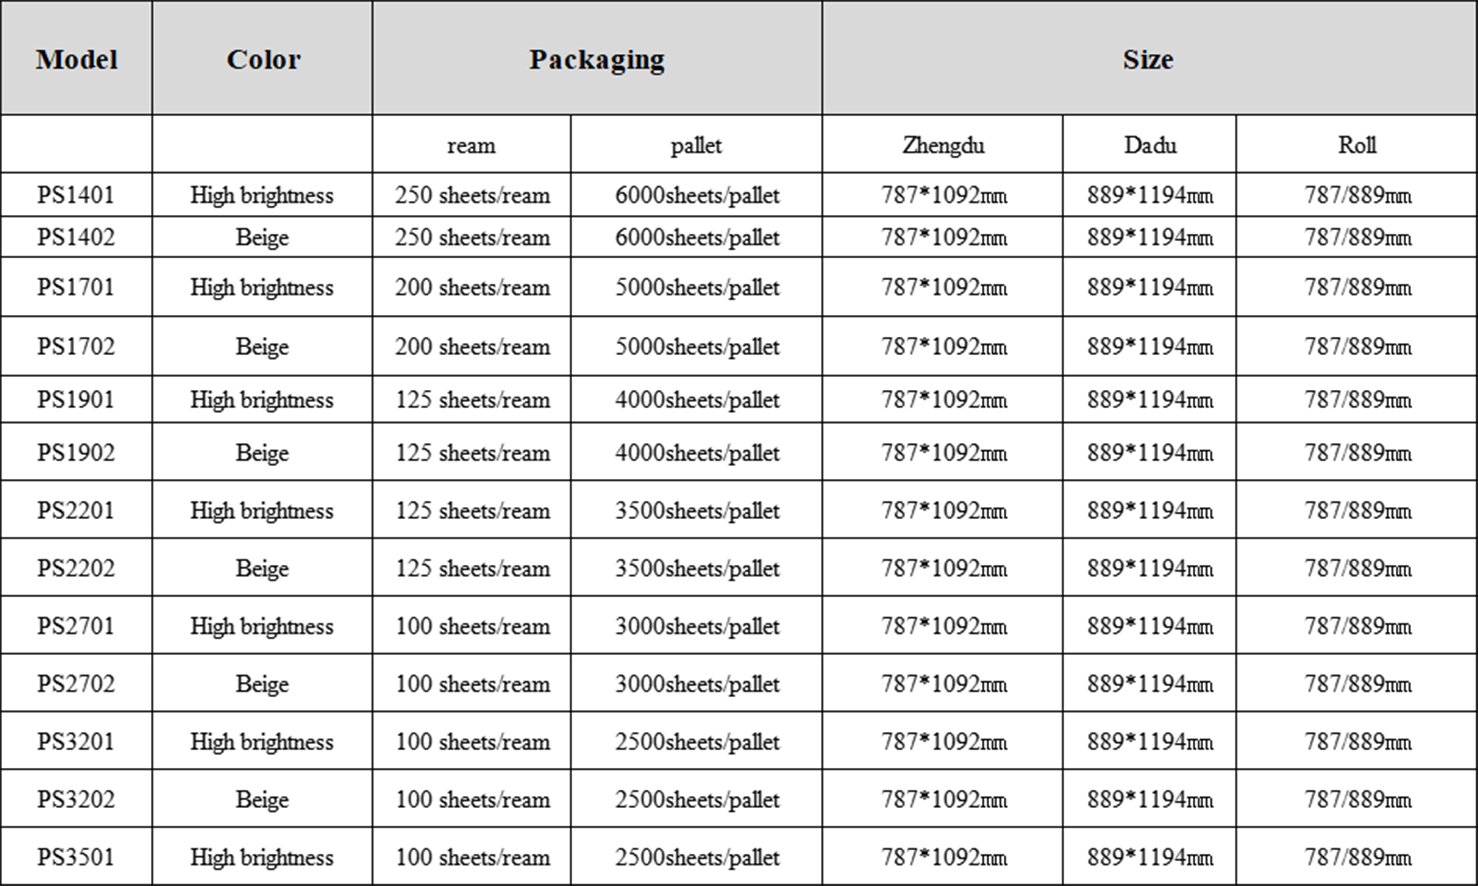Click the Packaging header cell
This screenshot has width=1478, height=886.
(597, 59)
